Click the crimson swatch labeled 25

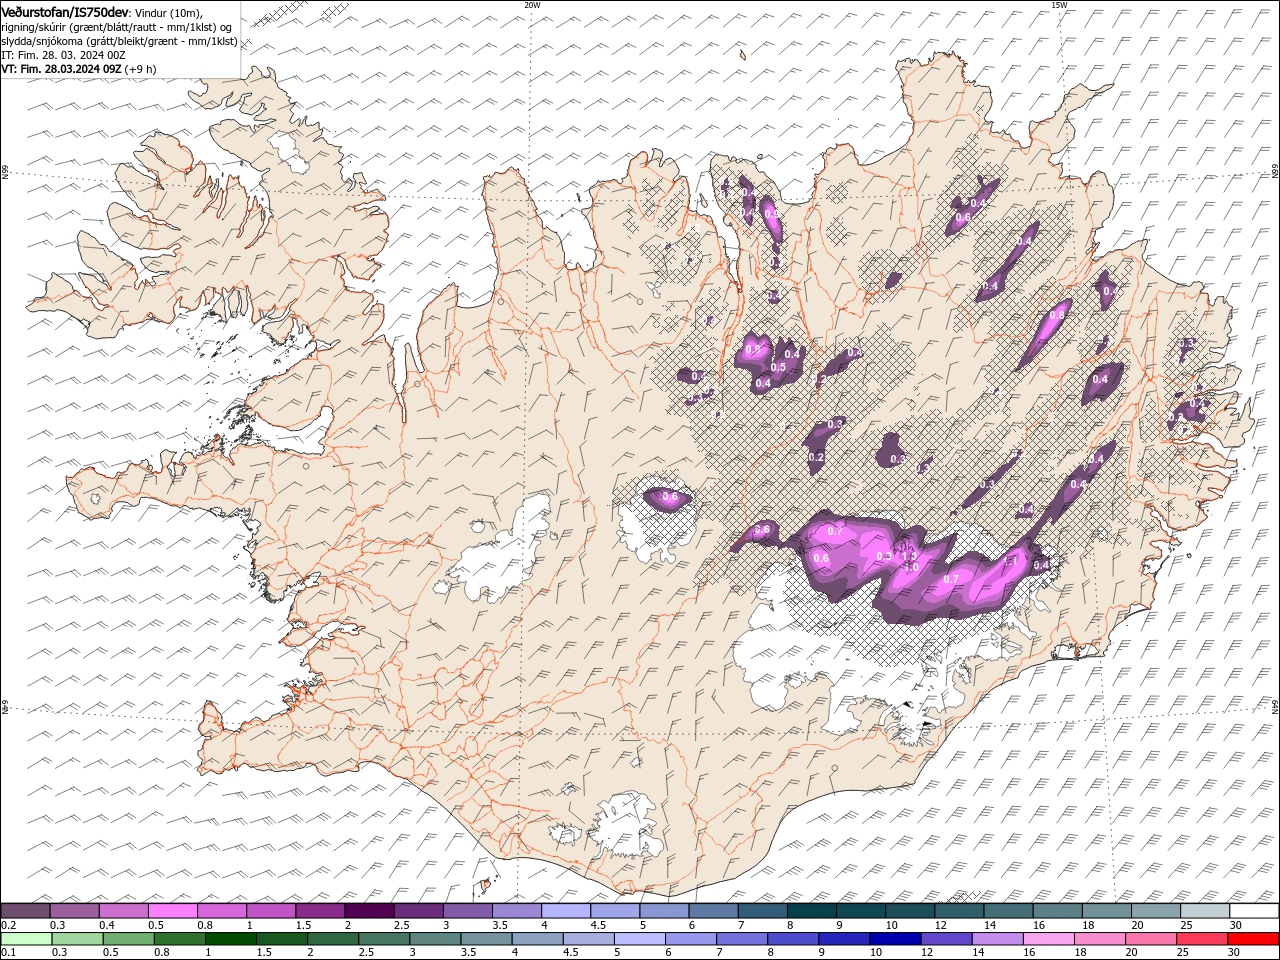pos(1202,939)
